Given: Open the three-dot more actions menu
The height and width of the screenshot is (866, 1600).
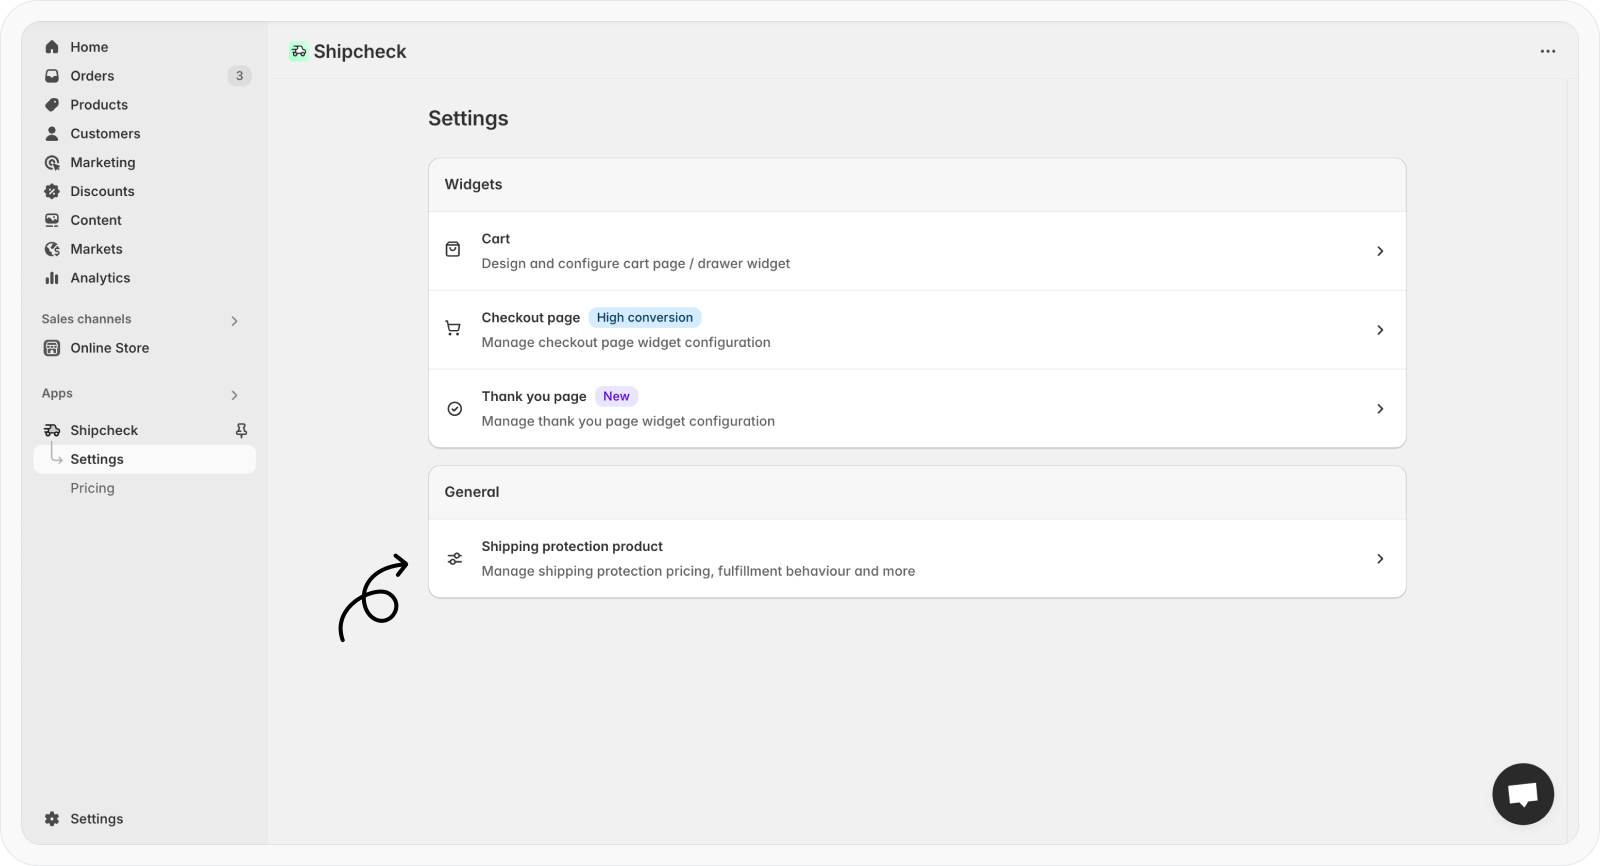Looking at the screenshot, I should 1548,51.
